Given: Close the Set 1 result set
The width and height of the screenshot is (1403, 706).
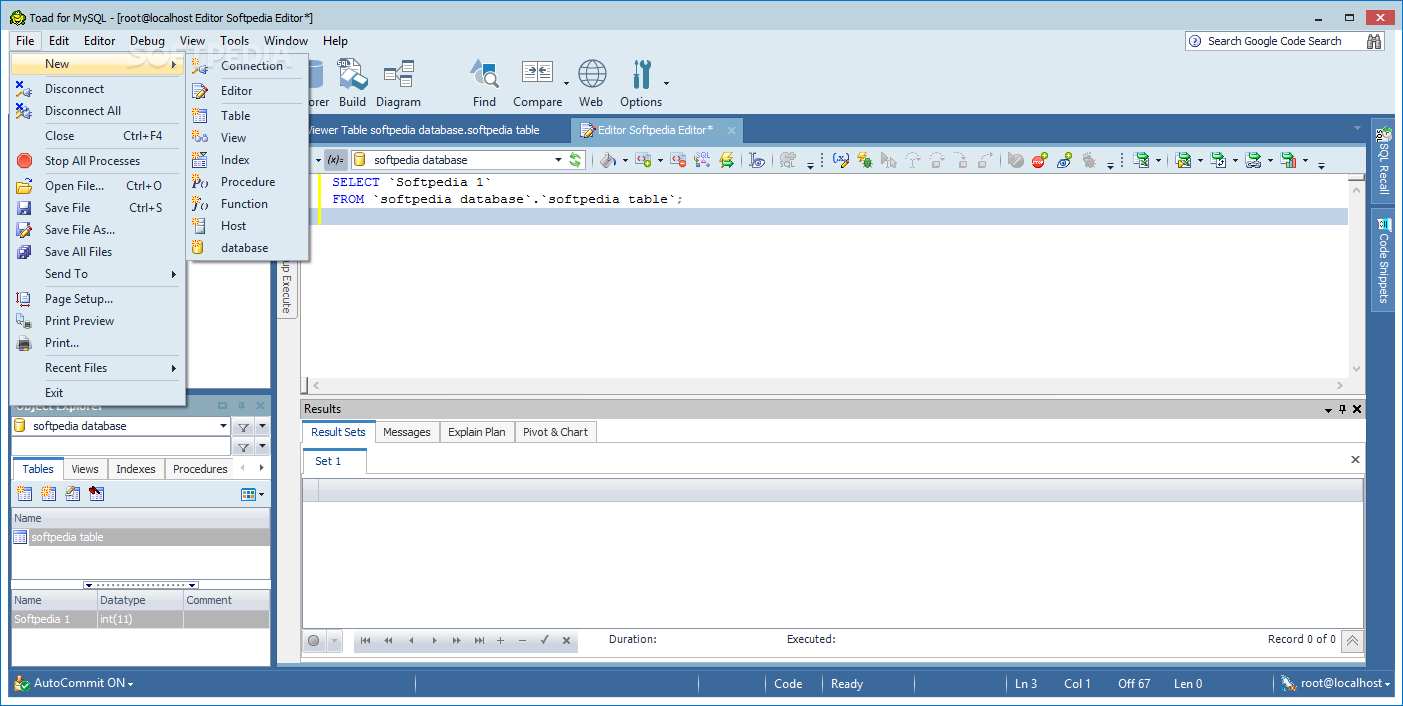Looking at the screenshot, I should (1355, 460).
